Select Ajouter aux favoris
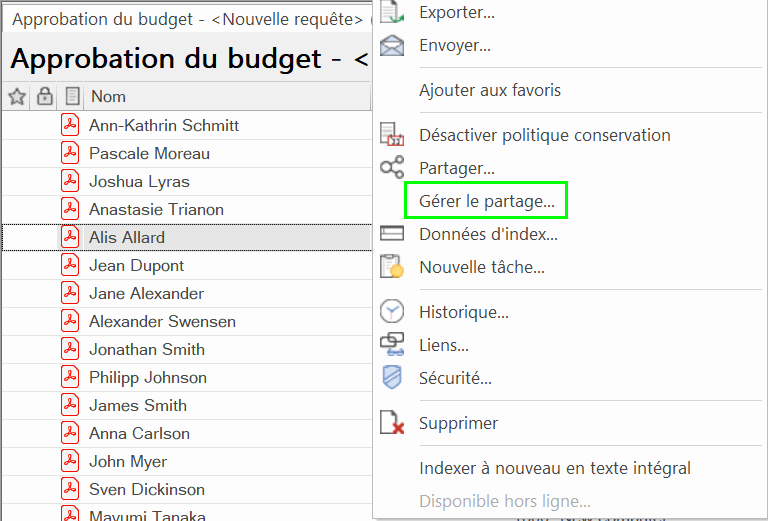The height and width of the screenshot is (521, 768). pyautogui.click(x=490, y=90)
